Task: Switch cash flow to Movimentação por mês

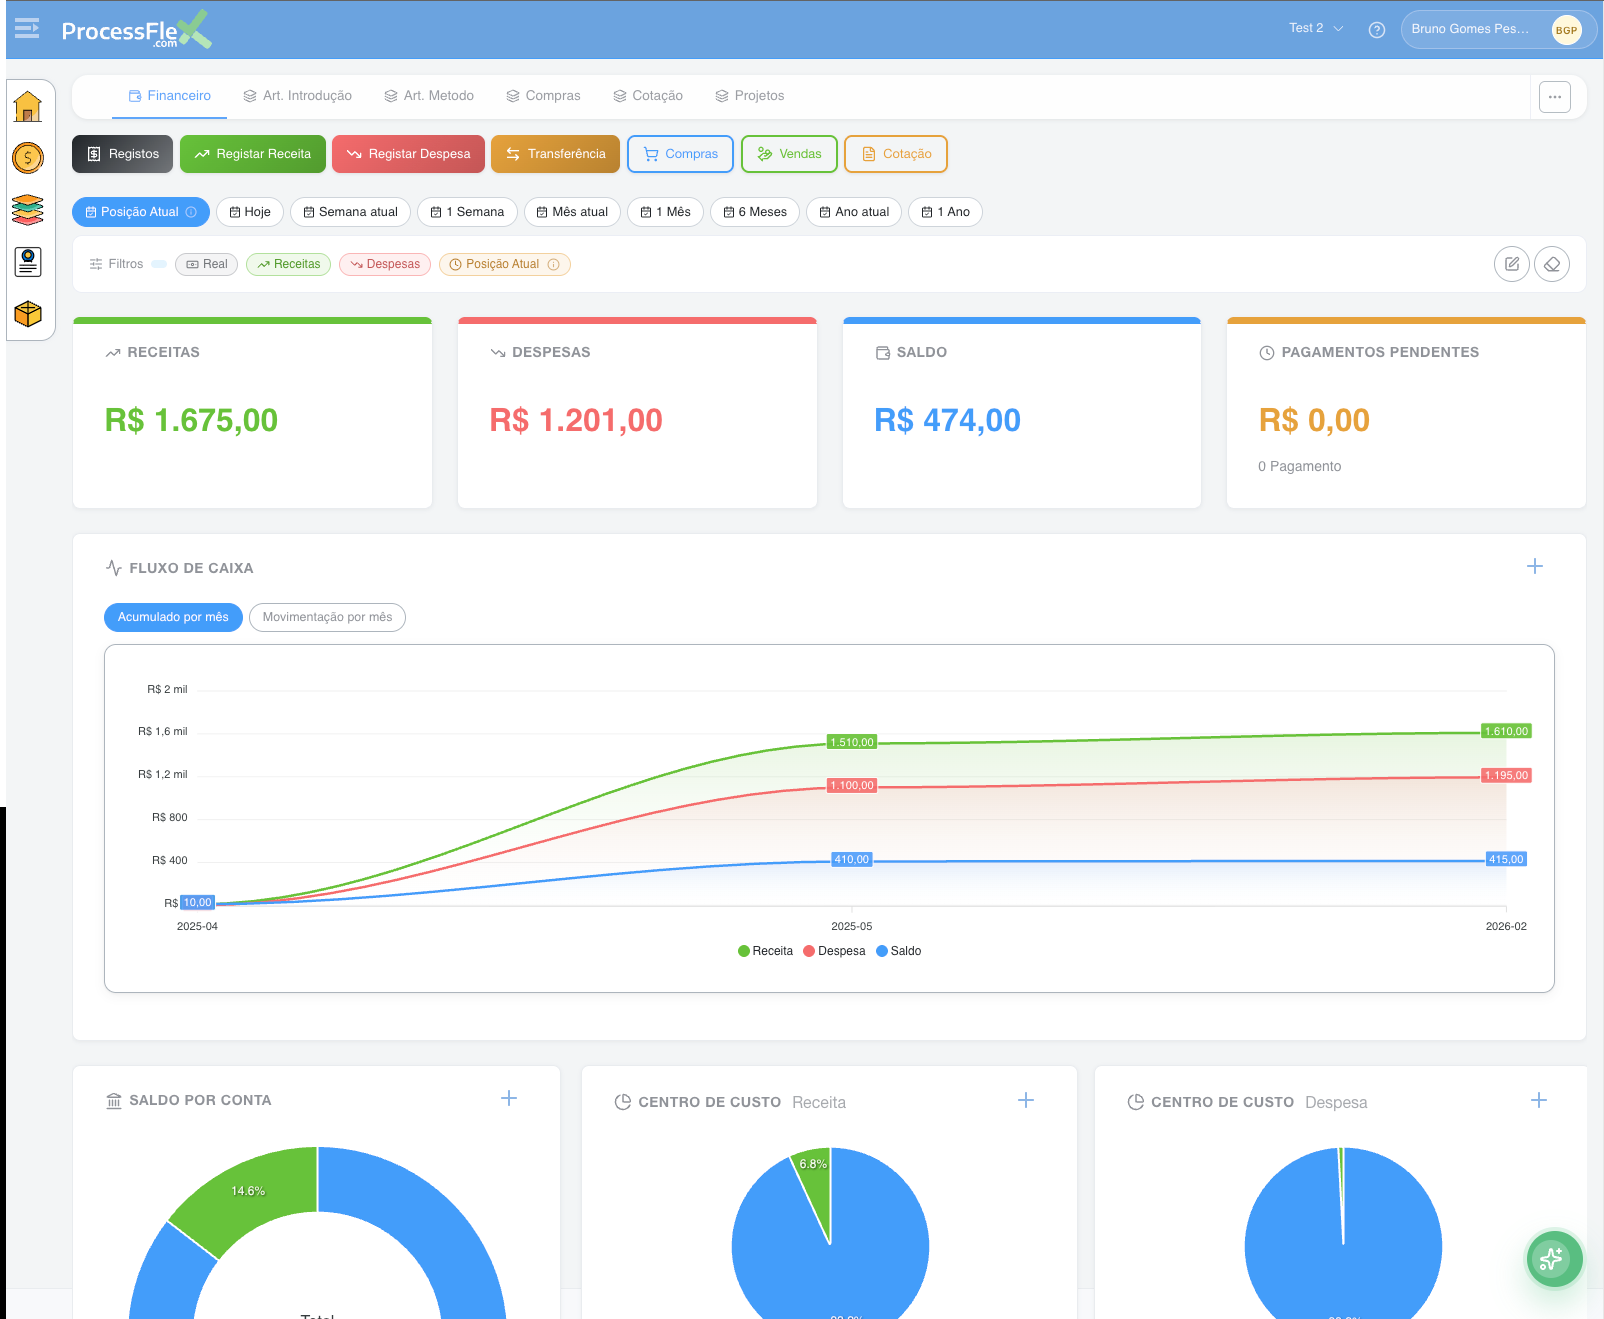Action: point(327,617)
